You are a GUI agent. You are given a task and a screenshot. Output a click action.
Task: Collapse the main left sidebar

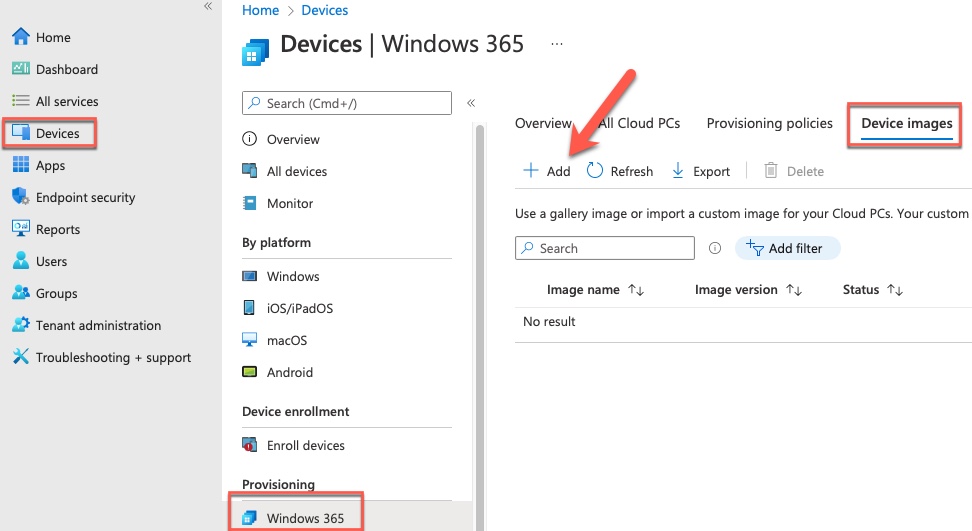[x=208, y=6]
